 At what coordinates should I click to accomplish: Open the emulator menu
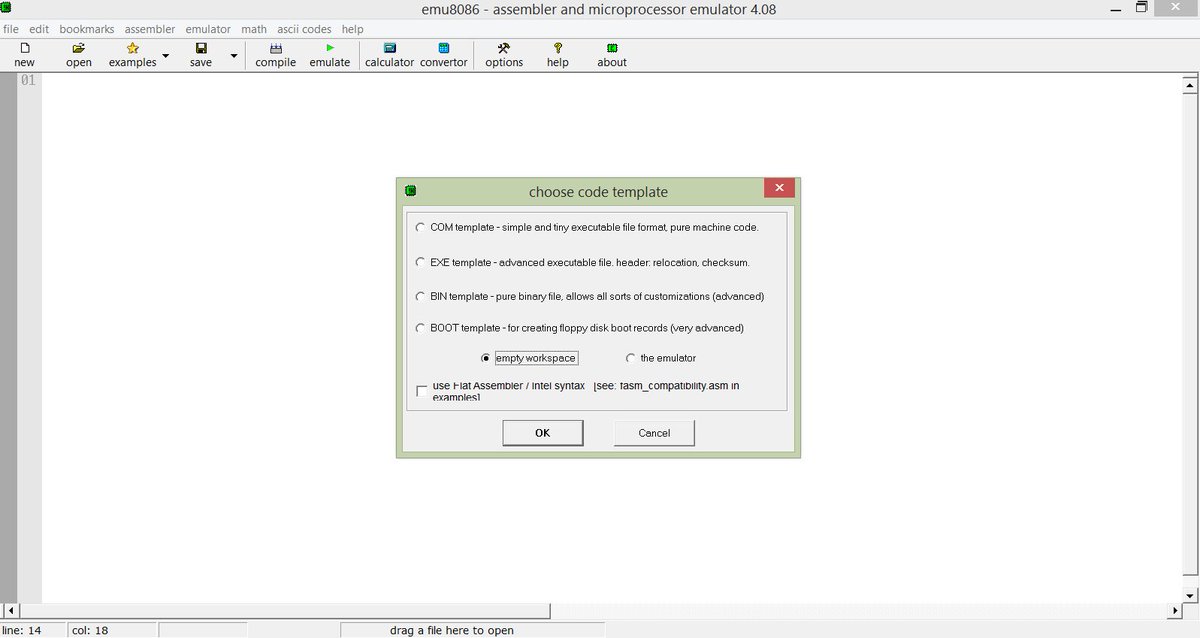tap(208, 29)
